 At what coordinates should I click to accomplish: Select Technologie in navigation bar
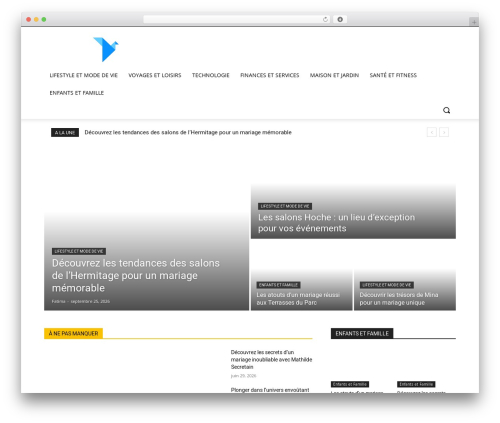[x=211, y=75]
